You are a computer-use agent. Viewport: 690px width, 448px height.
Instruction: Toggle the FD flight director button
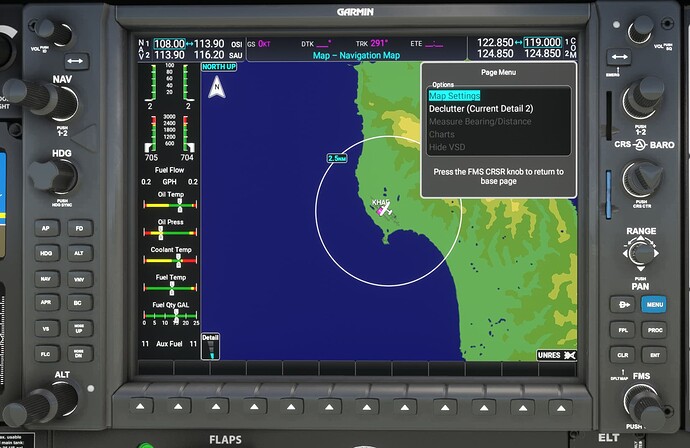coord(77,228)
